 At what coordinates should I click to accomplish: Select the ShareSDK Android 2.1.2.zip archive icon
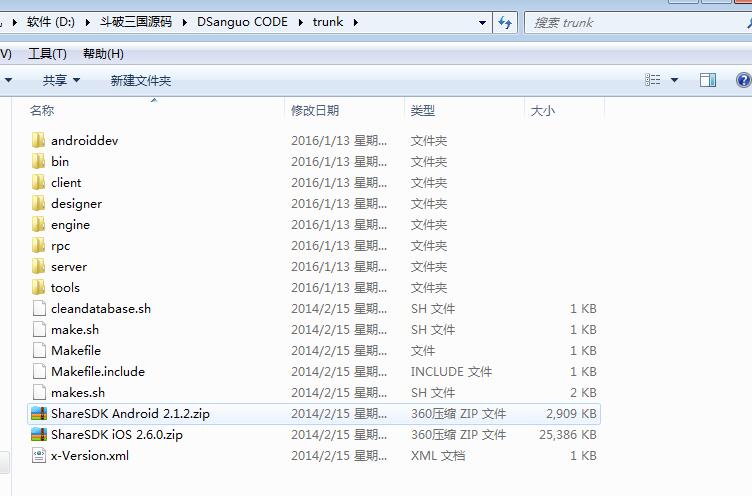coord(38,414)
